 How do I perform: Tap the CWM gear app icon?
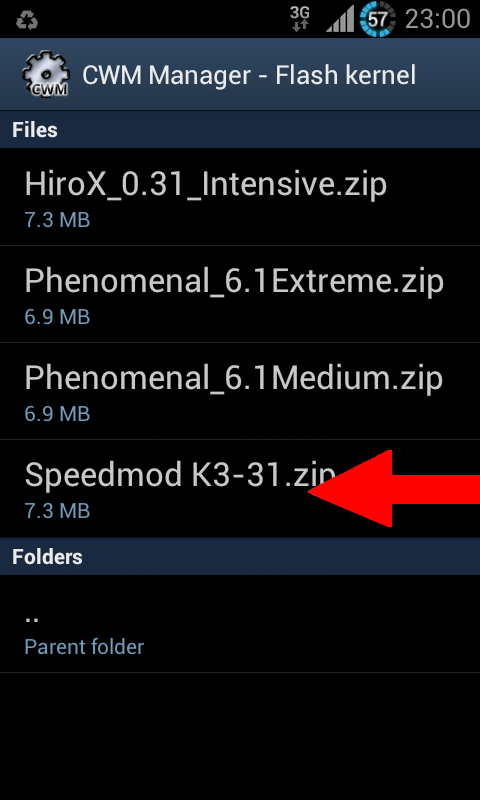[x=45, y=74]
